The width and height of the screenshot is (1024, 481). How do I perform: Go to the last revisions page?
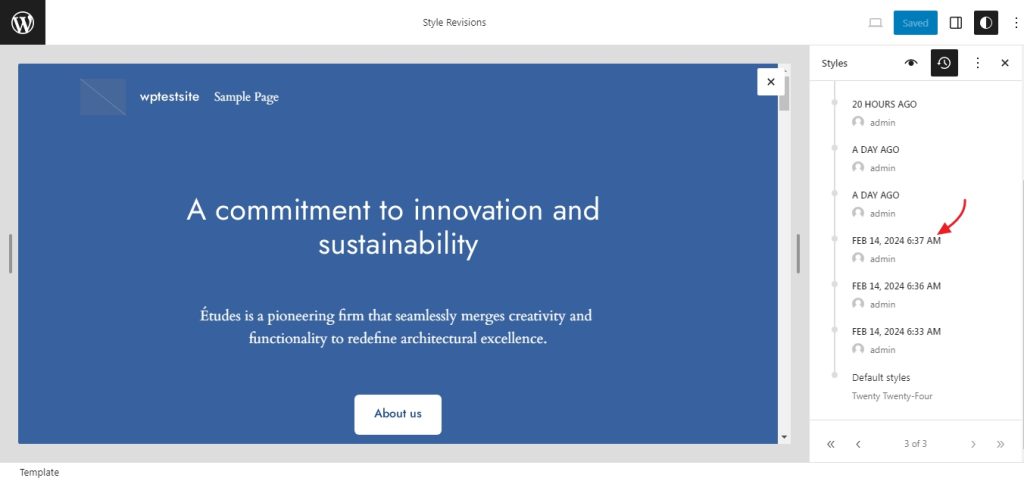[1000, 444]
